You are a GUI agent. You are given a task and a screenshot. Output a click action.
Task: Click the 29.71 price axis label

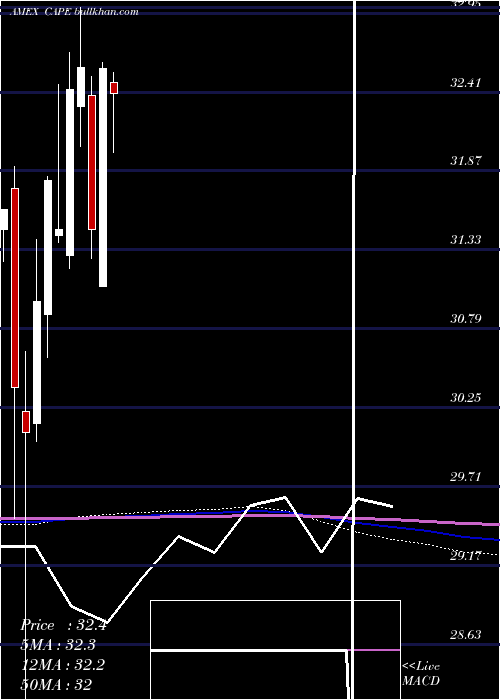point(466,477)
